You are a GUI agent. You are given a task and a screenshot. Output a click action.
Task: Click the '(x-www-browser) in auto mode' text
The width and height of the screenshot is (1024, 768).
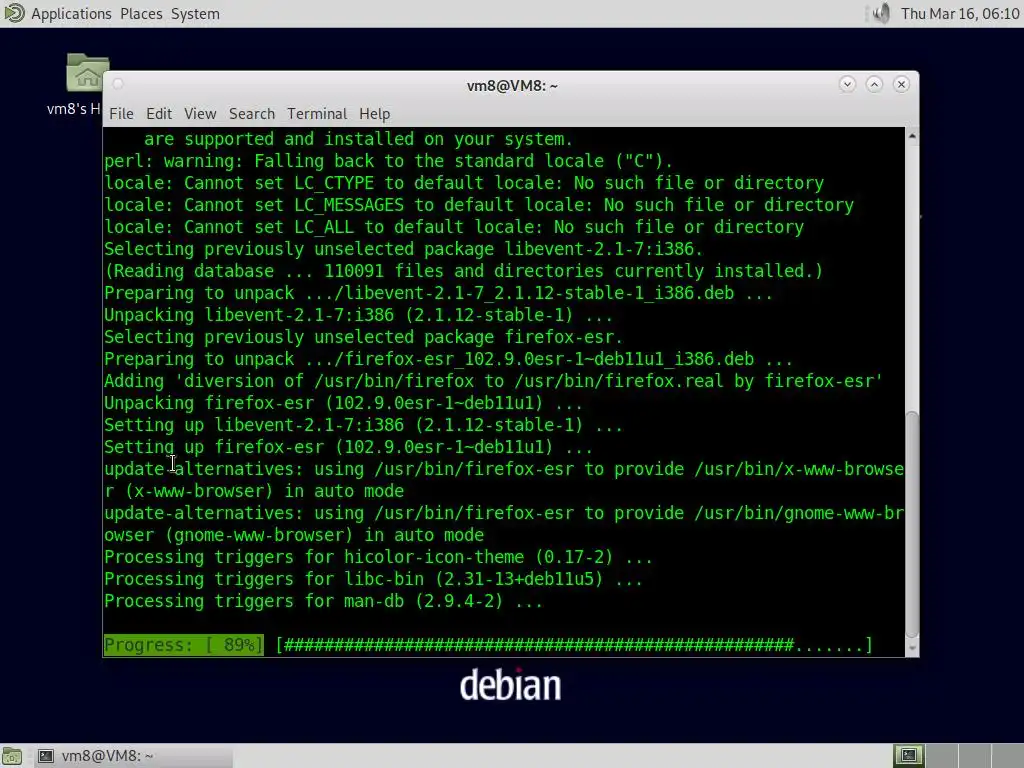[264, 491]
